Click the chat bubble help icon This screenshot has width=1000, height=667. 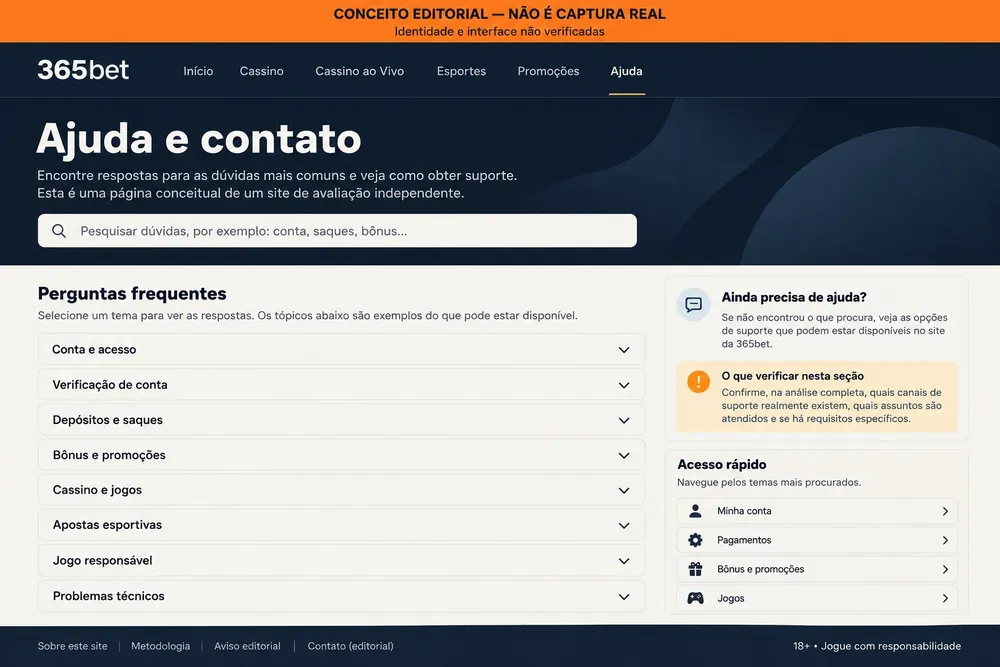pos(693,304)
